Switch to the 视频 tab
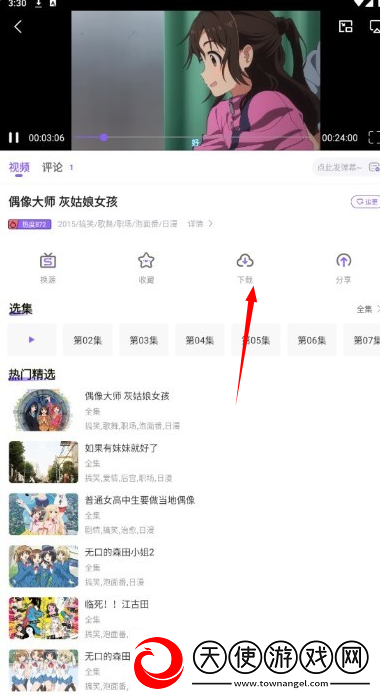Screen dimensions: 380x695 pos(19,167)
